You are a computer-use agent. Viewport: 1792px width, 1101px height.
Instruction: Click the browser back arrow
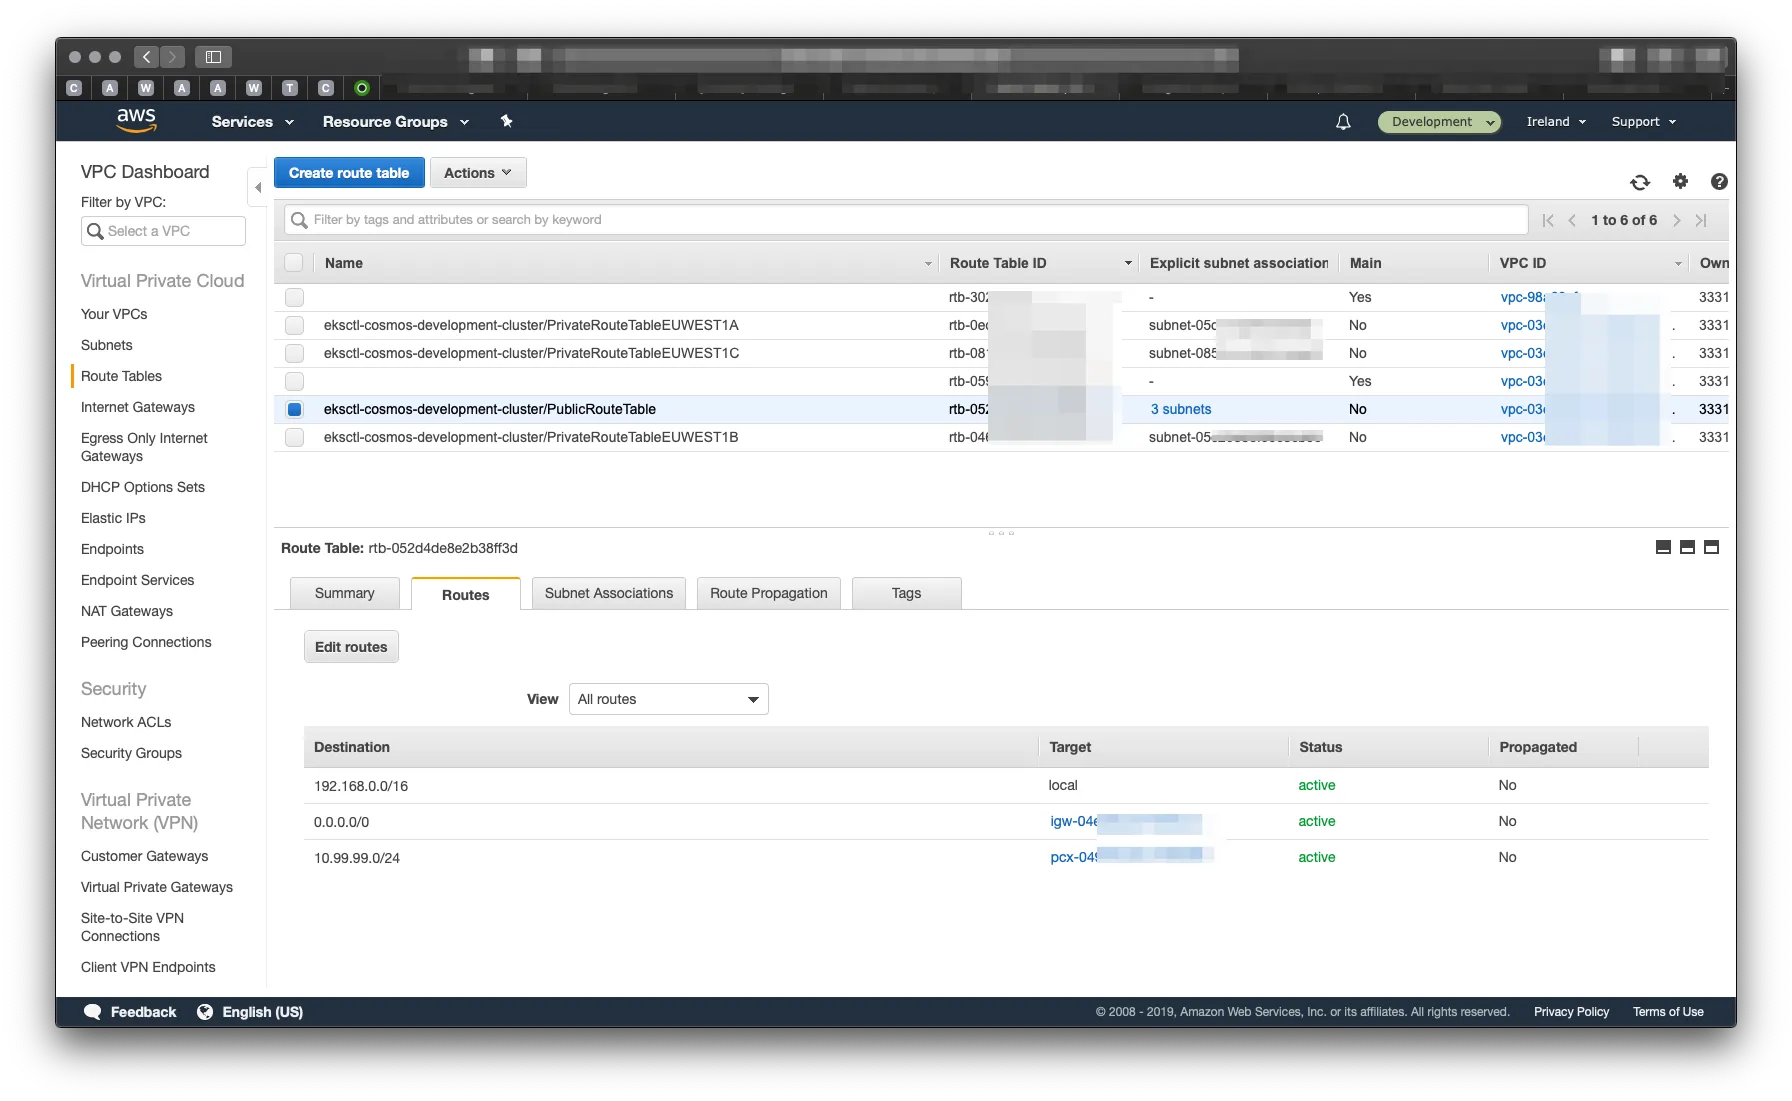coord(146,57)
